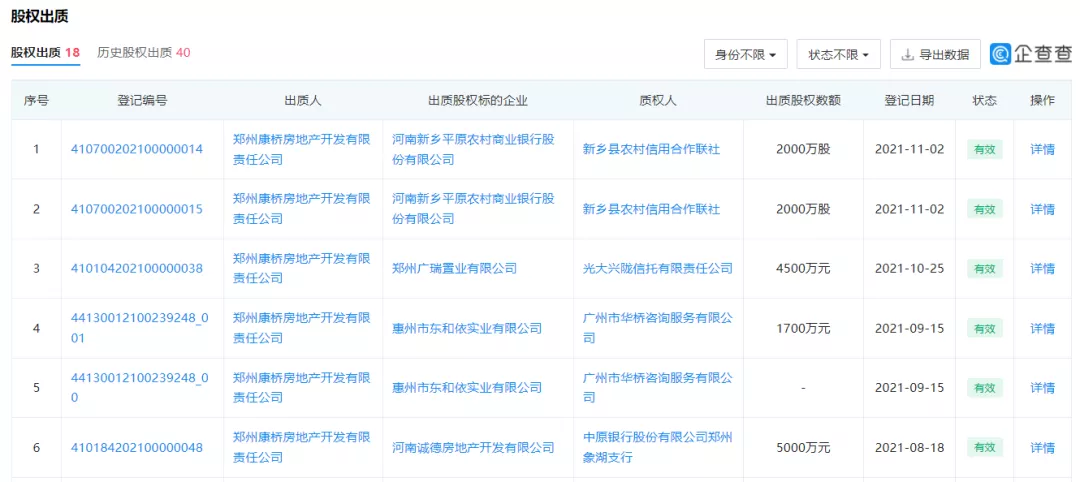This screenshot has width=1080, height=482.
Task: Open 郑州康桥房地产 pledgor link in row 3
Action: pyautogui.click(x=302, y=269)
